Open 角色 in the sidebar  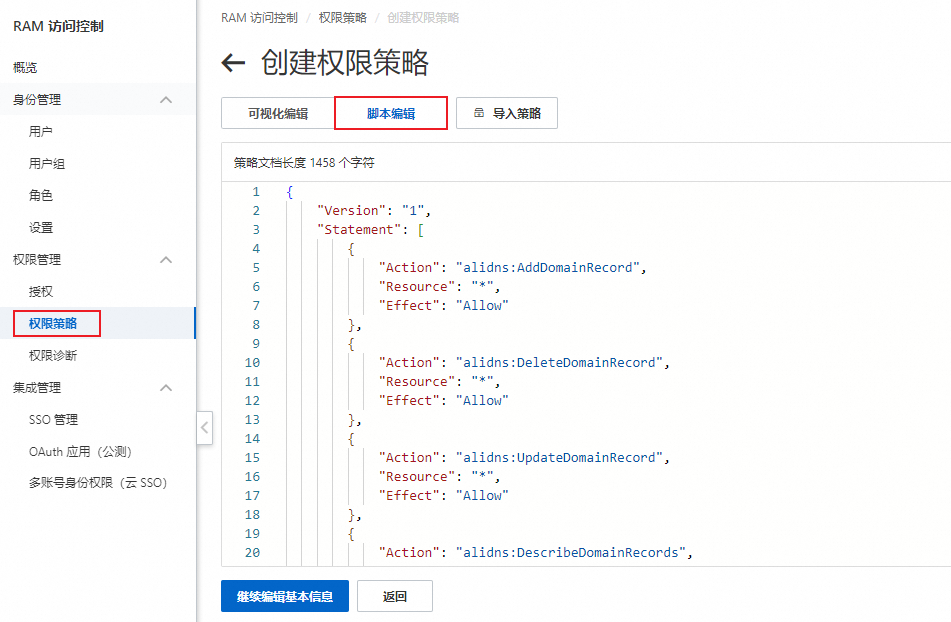41,195
